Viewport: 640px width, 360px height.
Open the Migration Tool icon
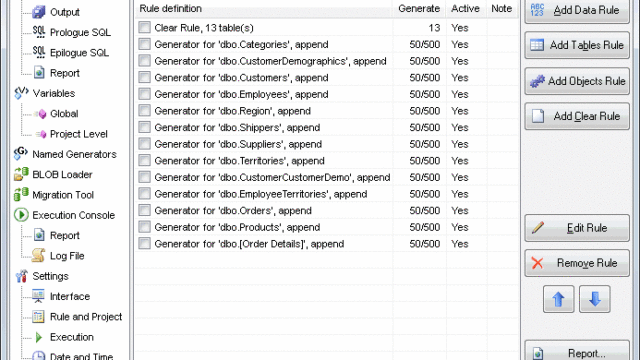pyautogui.click(x=21, y=195)
